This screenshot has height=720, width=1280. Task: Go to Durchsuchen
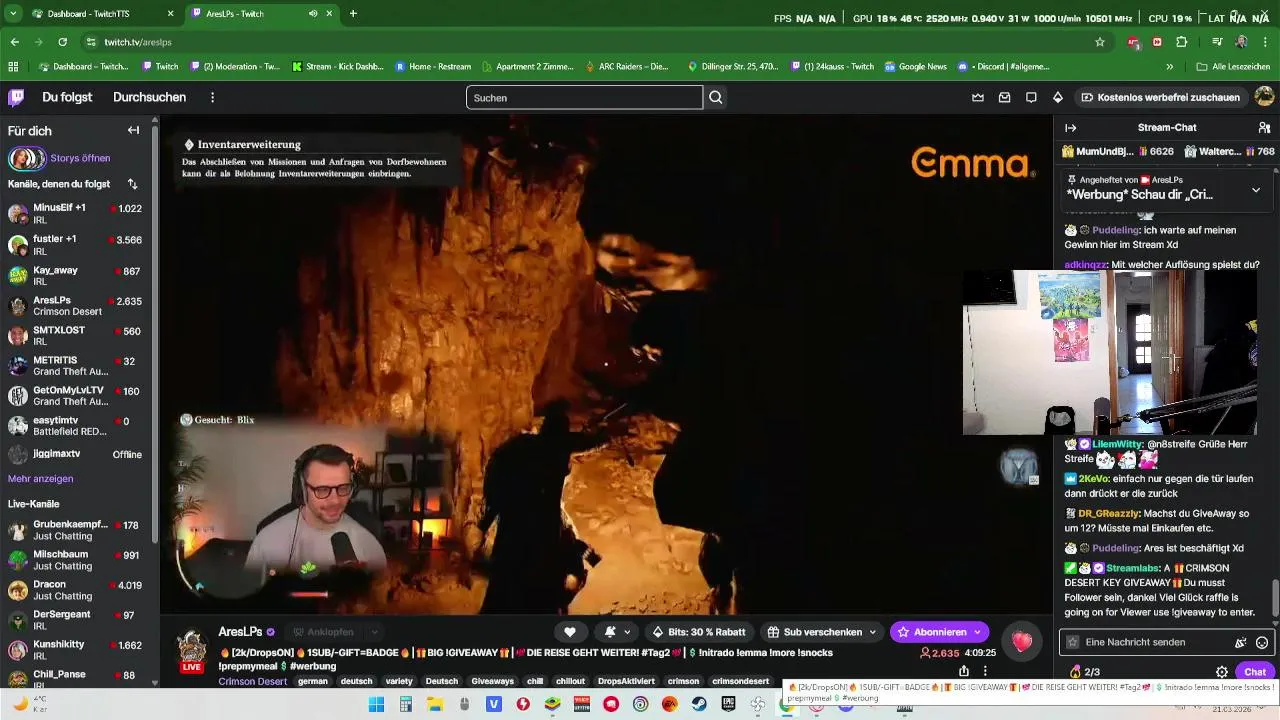click(x=149, y=97)
